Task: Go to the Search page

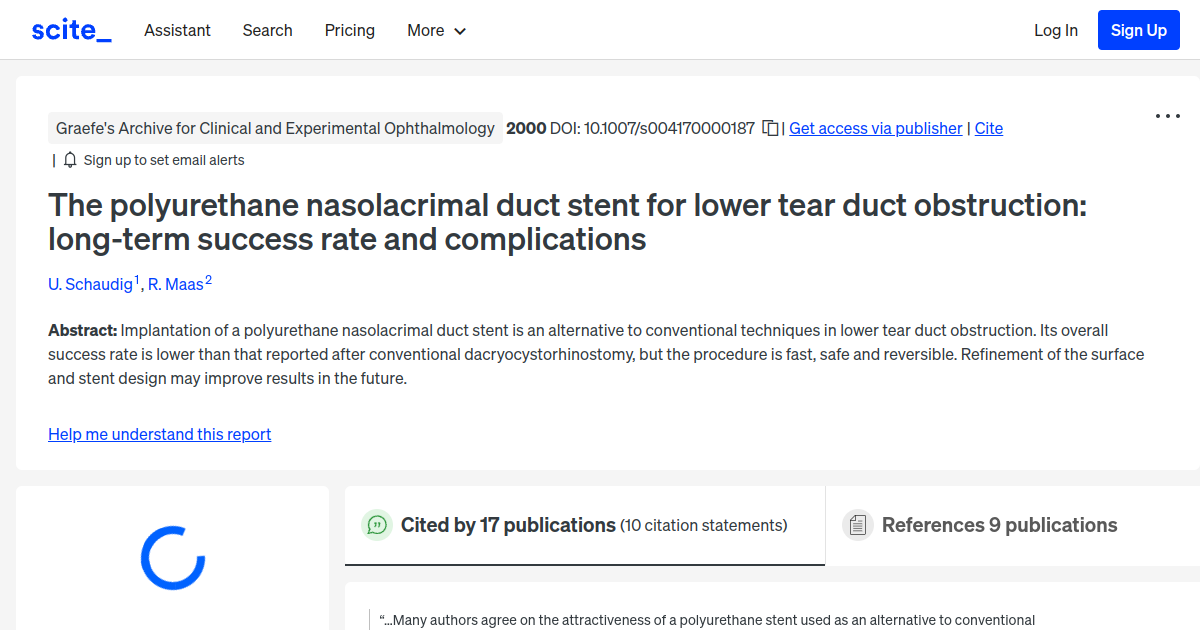Action: [x=267, y=31]
